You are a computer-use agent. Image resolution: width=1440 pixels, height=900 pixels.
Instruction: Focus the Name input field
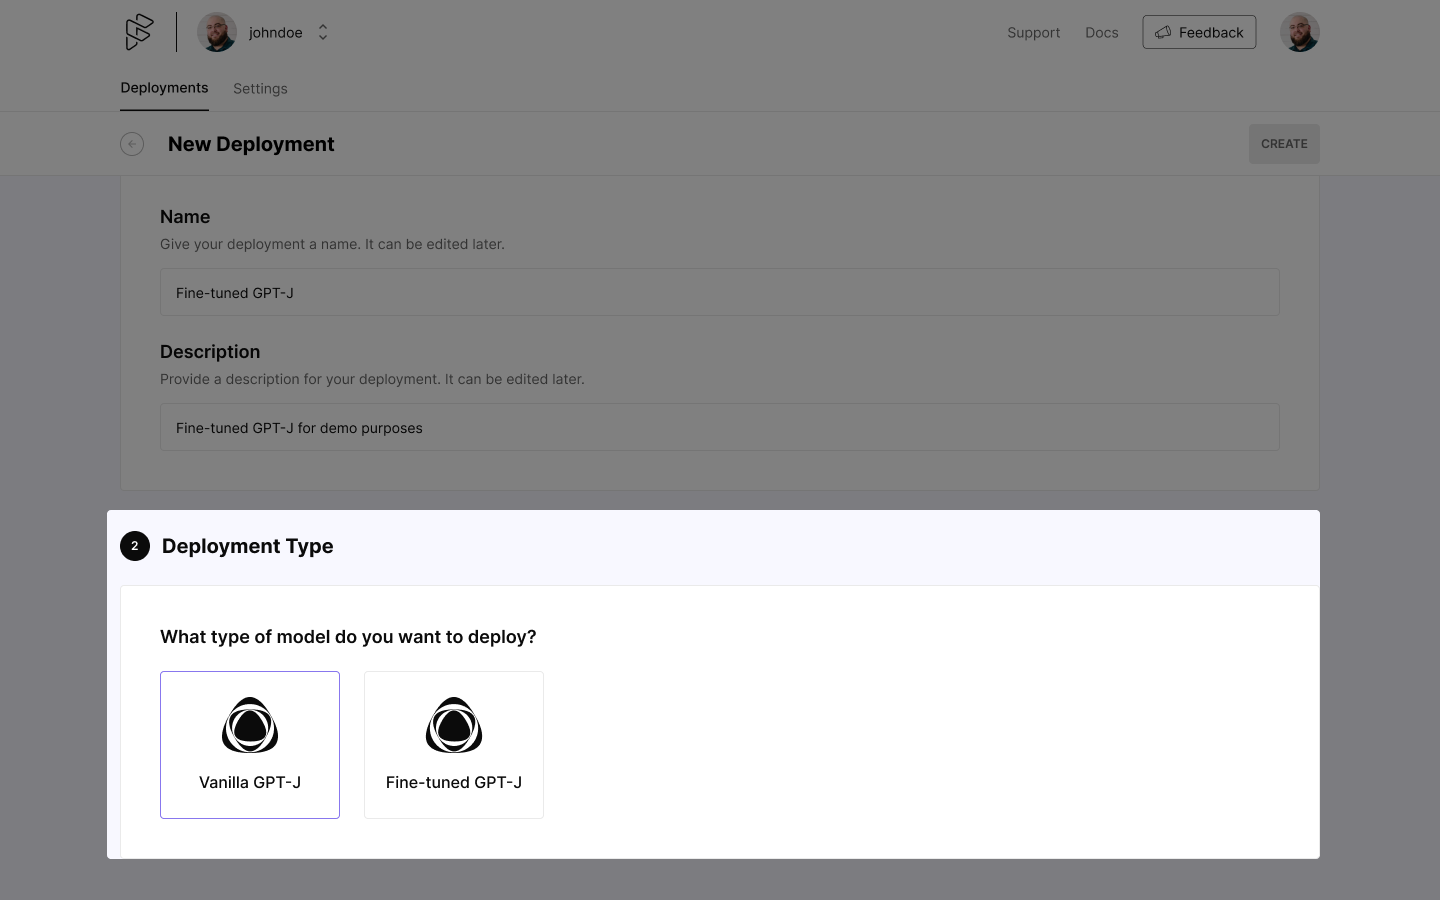click(719, 292)
